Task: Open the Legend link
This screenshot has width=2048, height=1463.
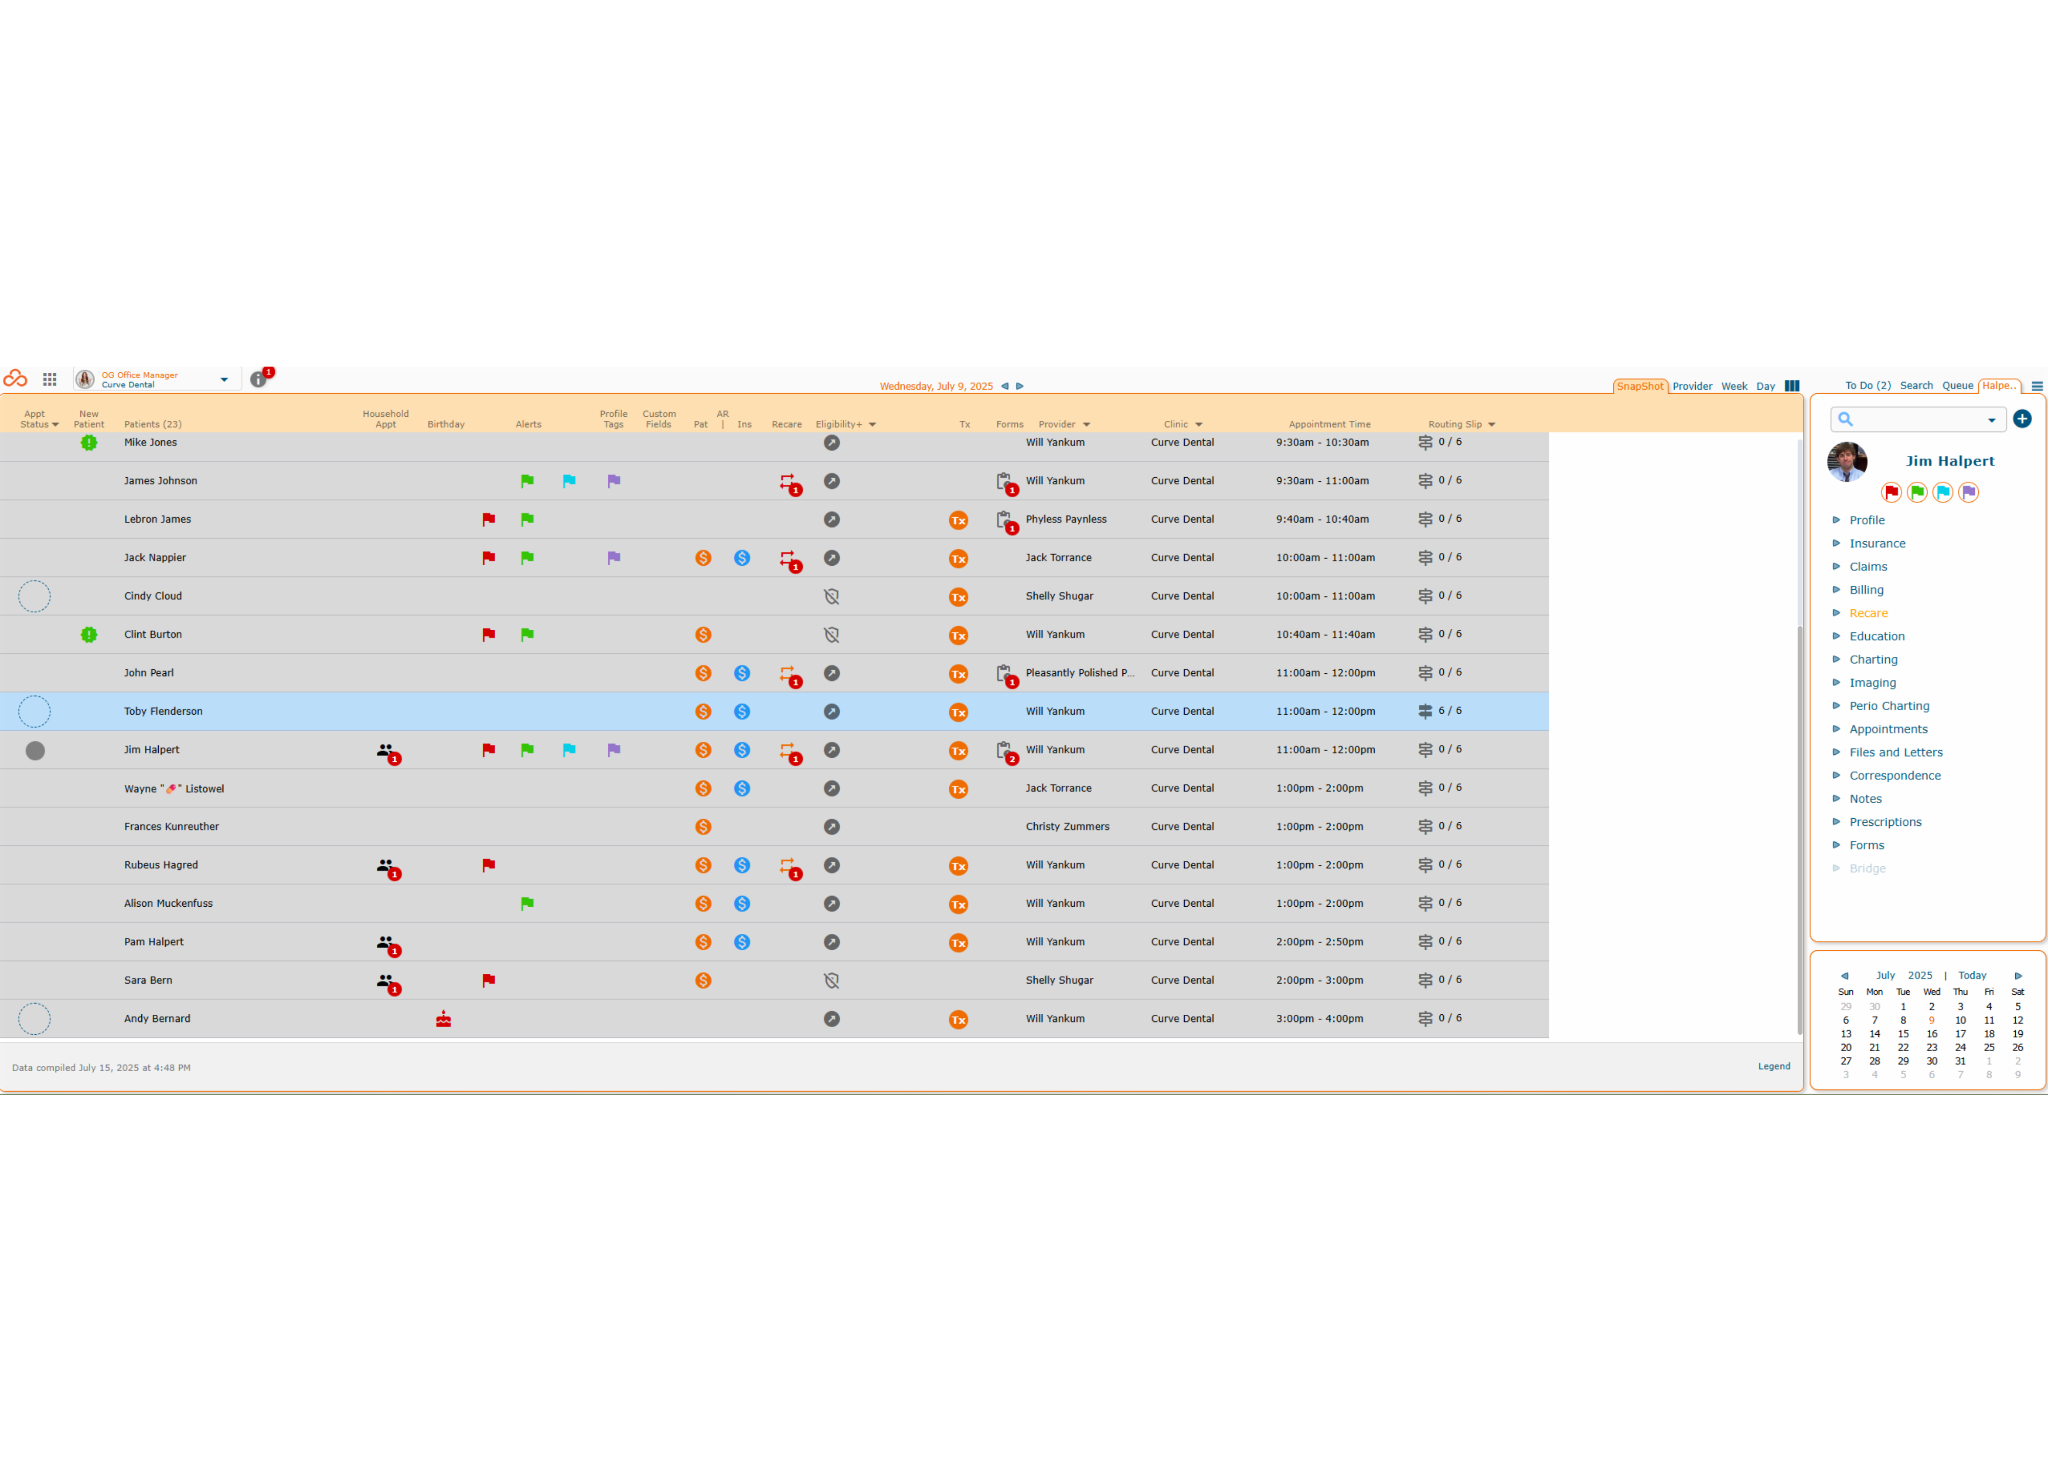Action: tap(1774, 1067)
